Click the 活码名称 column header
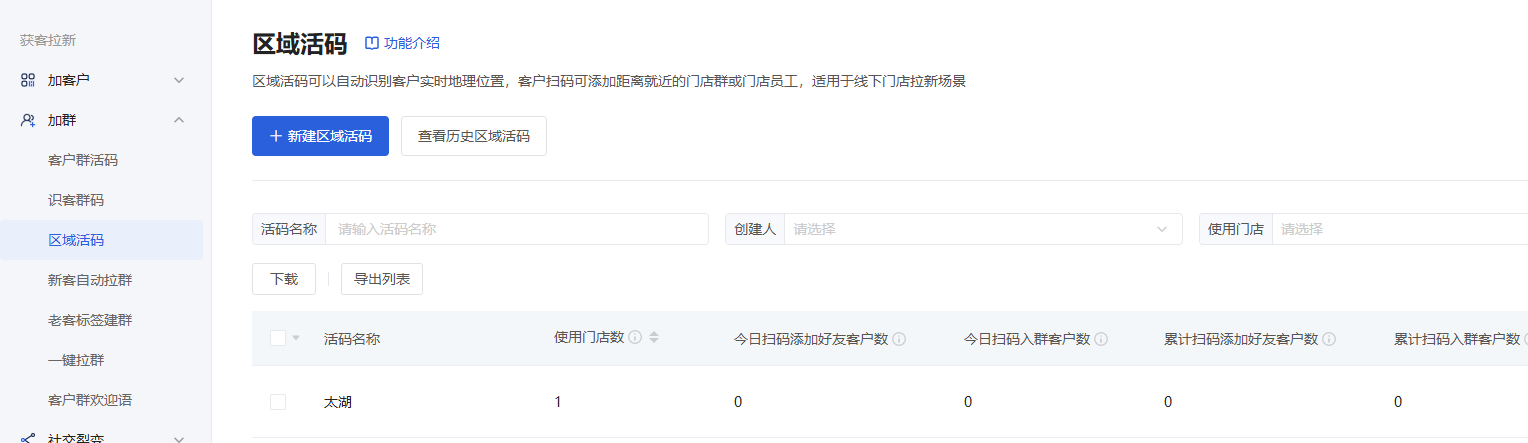The image size is (1528, 443). coord(352,339)
